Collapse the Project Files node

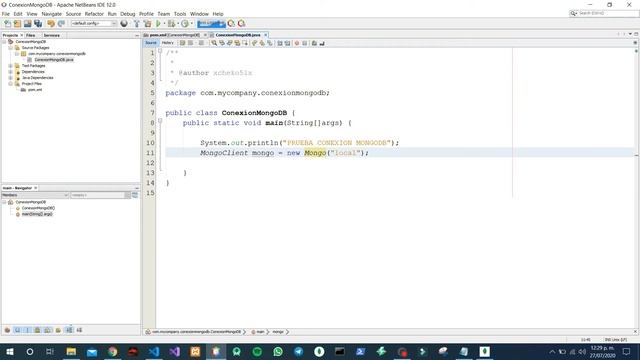pyautogui.click(x=11, y=84)
